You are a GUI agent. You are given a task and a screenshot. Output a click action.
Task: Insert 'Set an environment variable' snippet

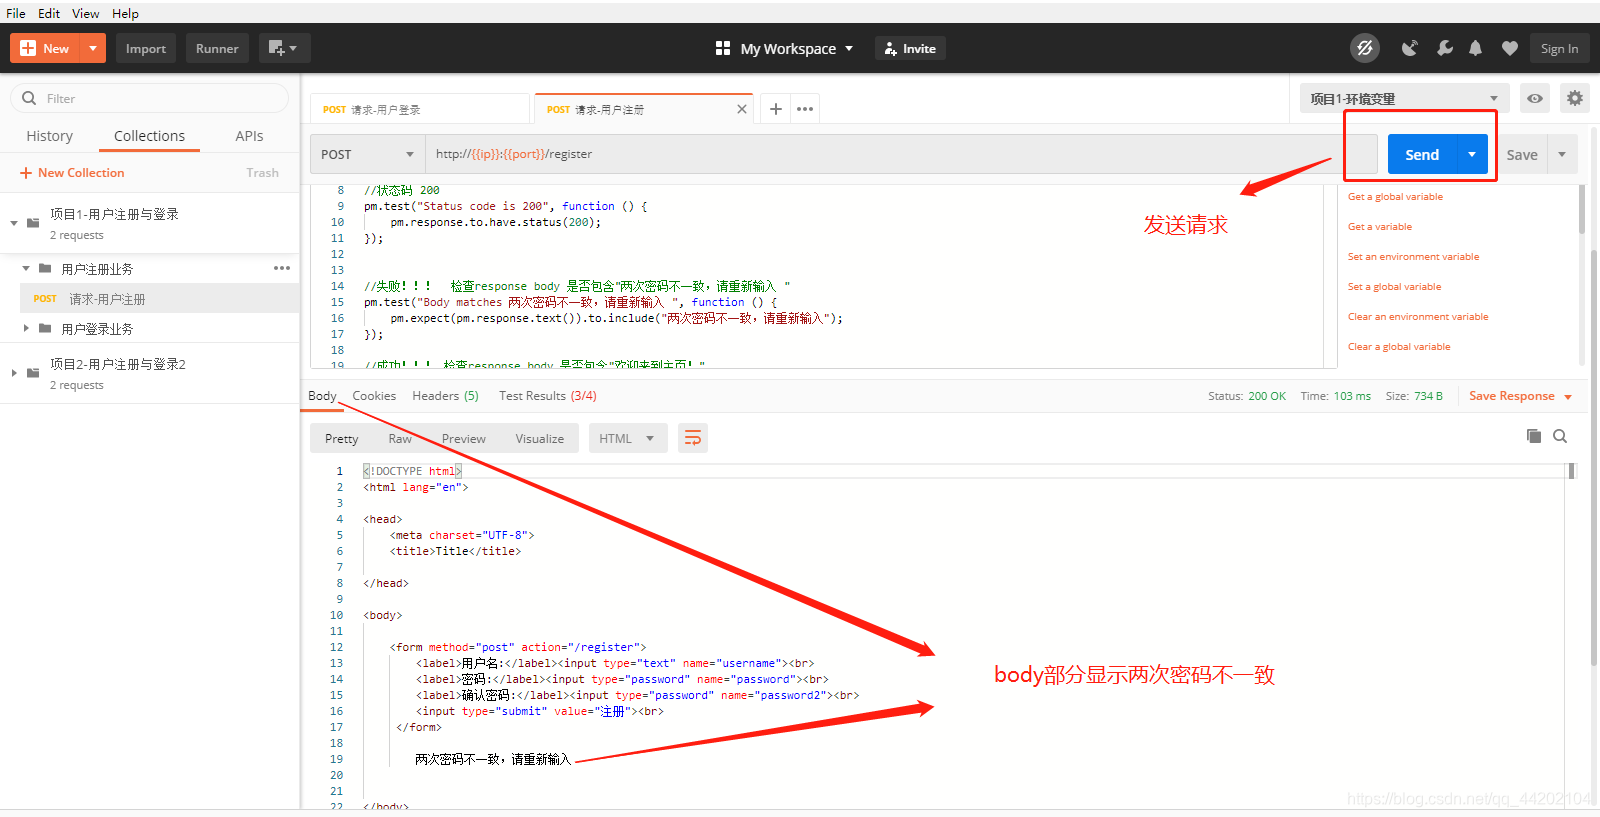tap(1413, 257)
